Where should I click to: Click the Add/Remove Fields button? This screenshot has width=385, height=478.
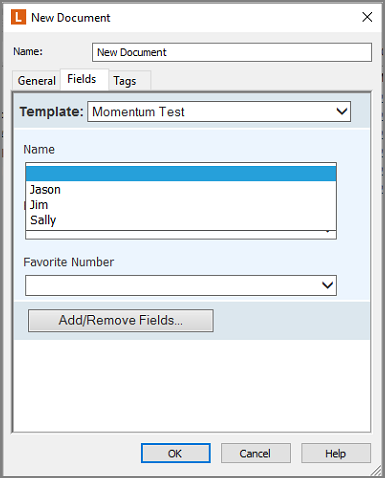tap(121, 320)
